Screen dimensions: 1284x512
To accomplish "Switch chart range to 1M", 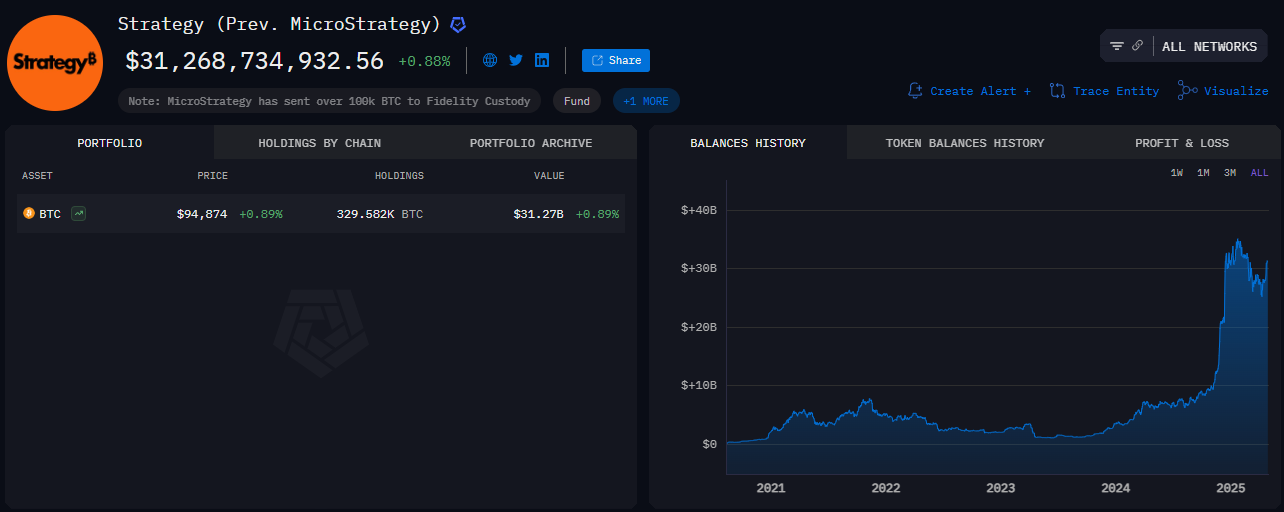I will [x=1203, y=173].
